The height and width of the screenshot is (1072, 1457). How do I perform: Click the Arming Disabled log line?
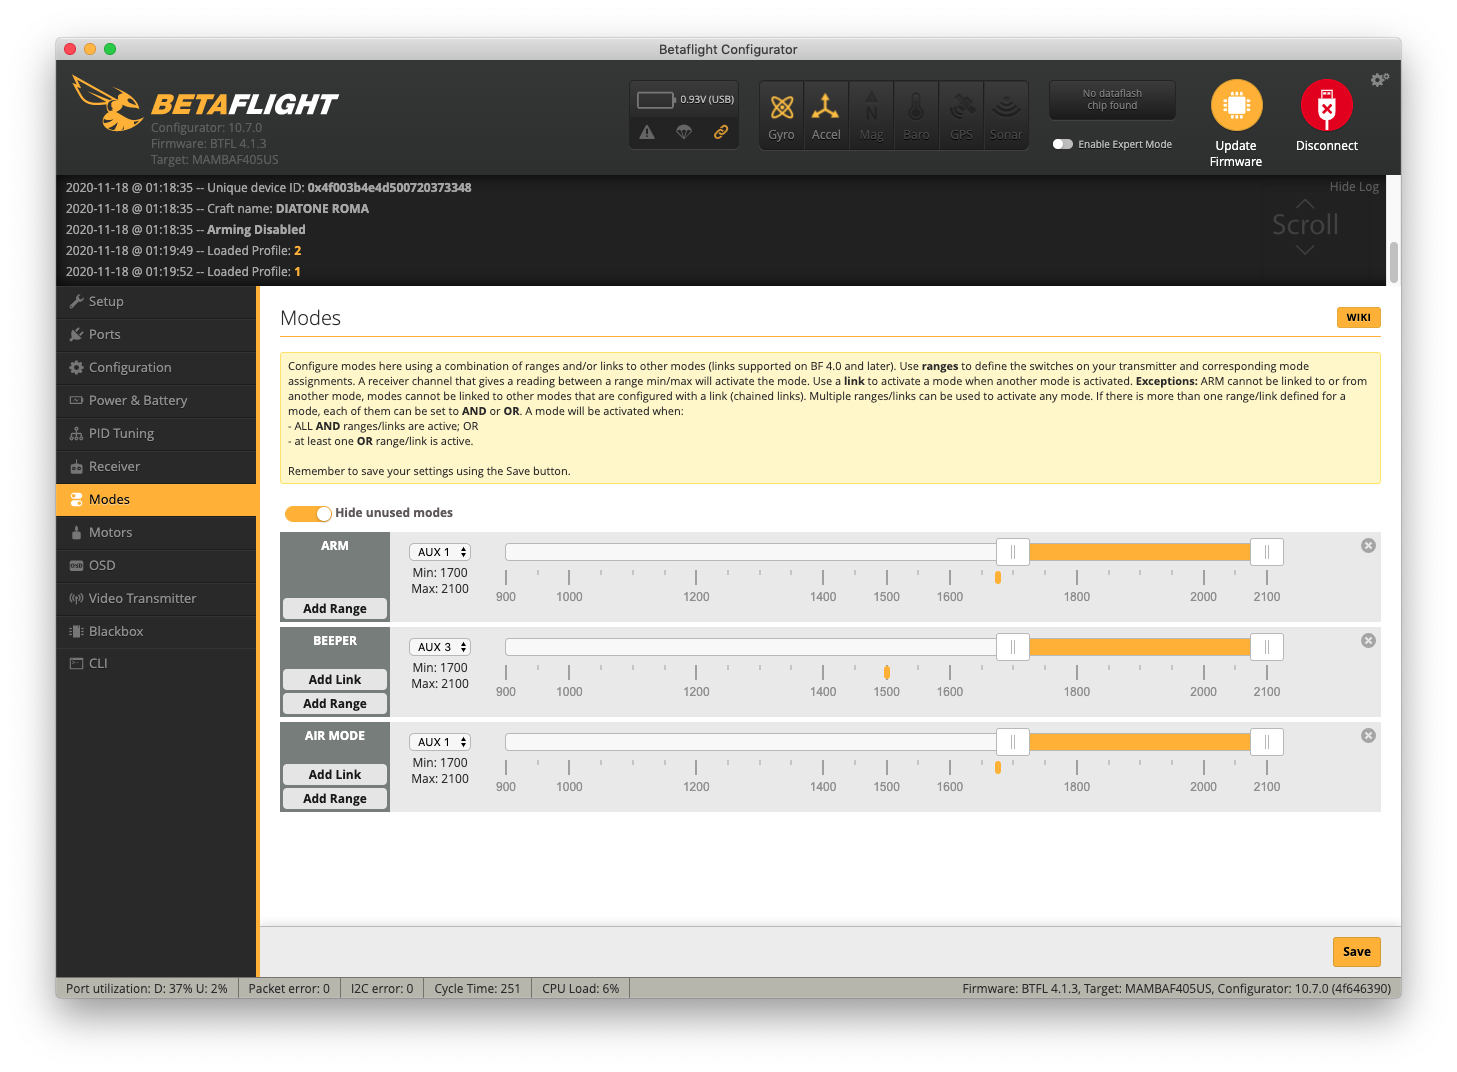pos(185,229)
